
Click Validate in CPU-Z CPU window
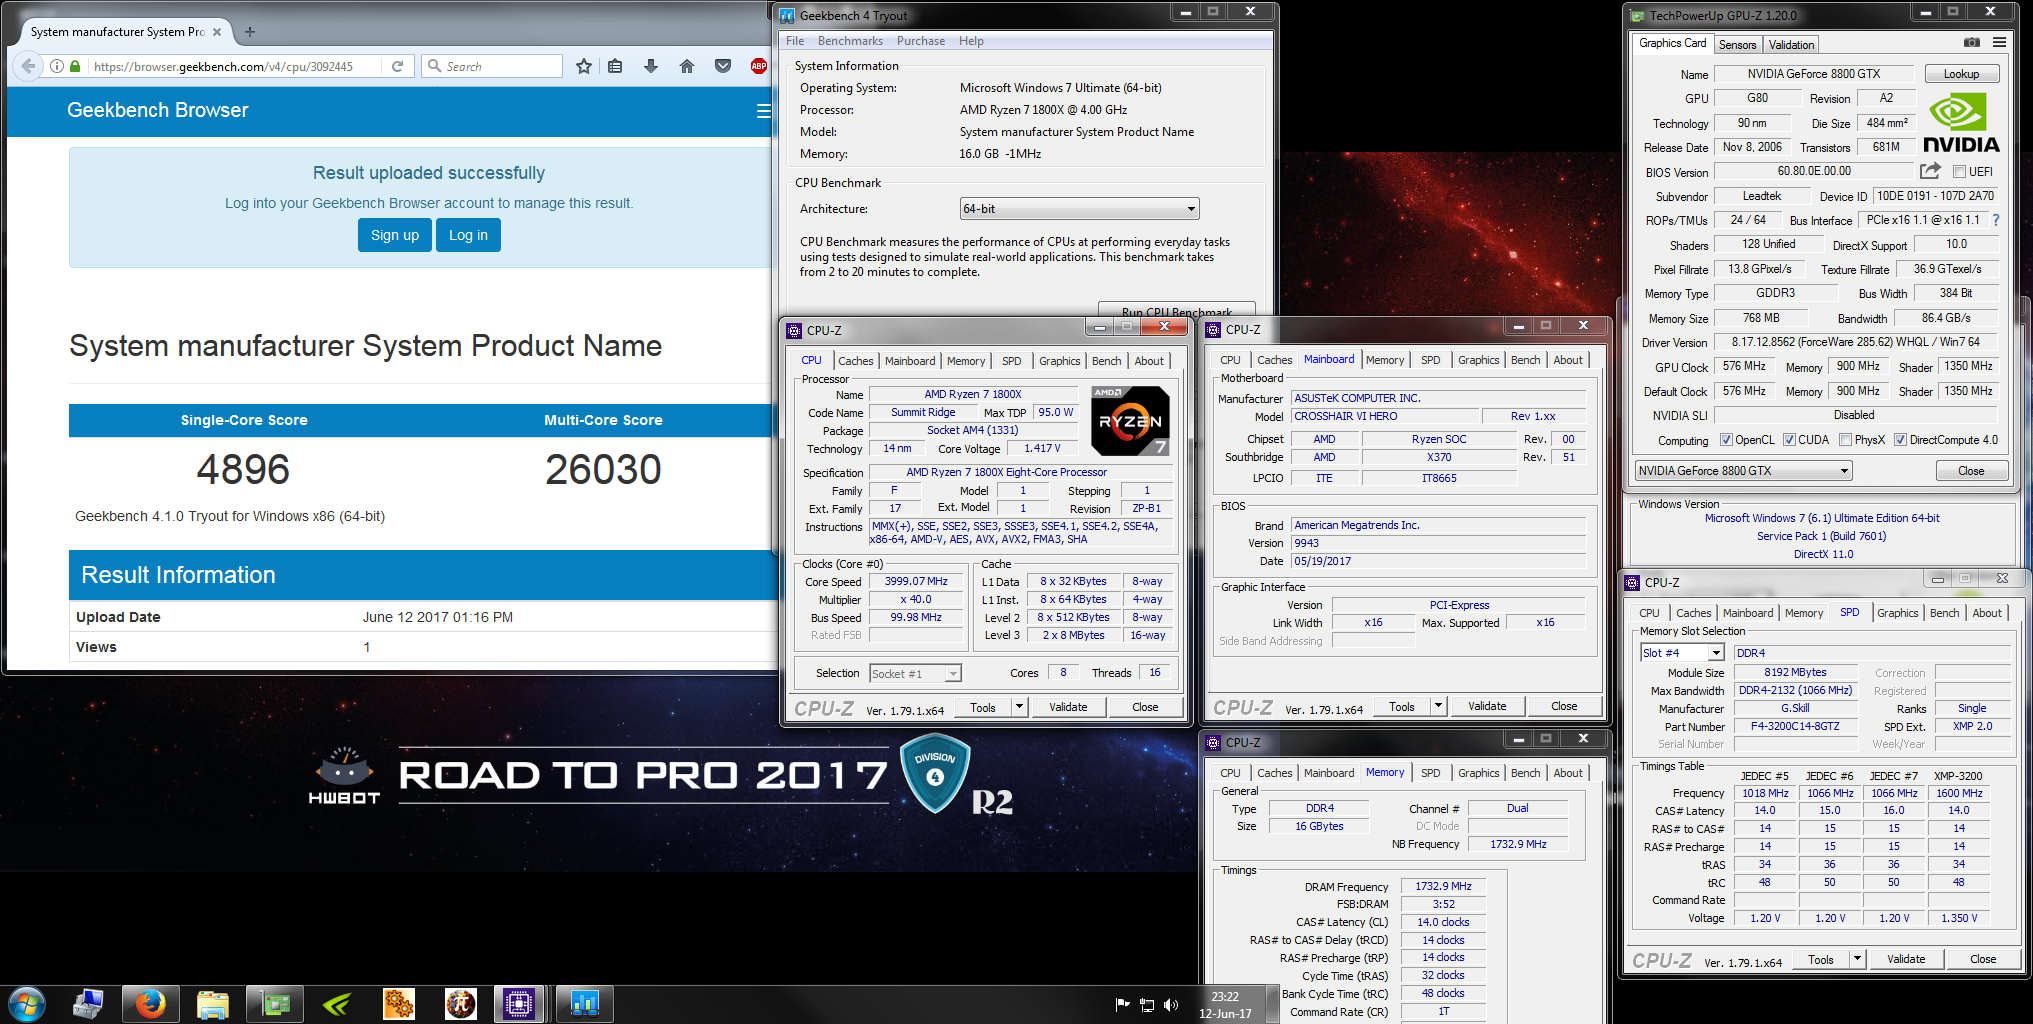pyautogui.click(x=1068, y=707)
